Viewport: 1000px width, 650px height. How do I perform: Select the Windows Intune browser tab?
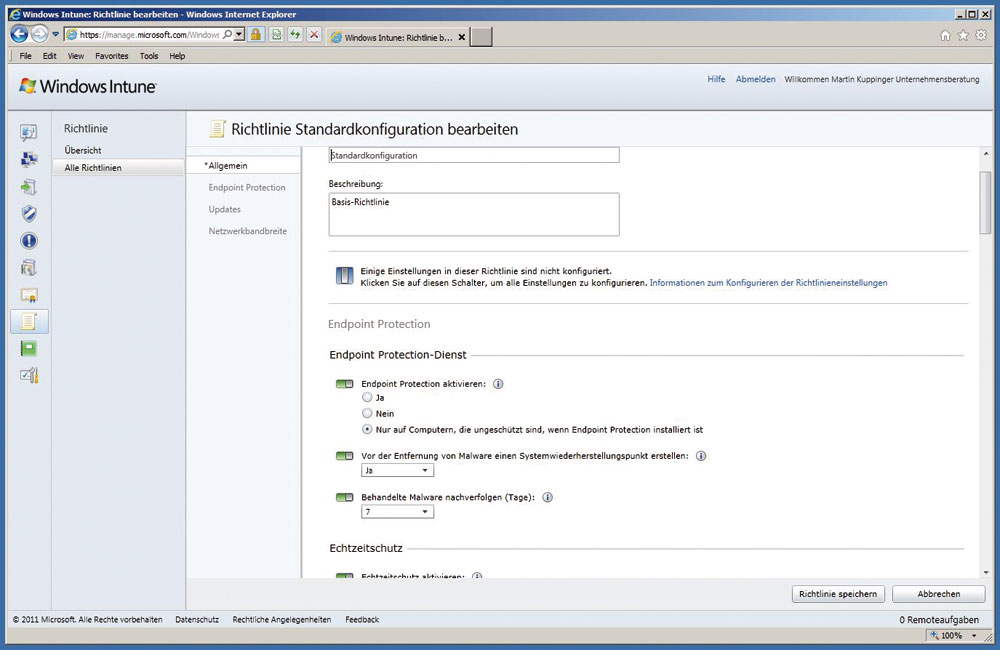398,37
